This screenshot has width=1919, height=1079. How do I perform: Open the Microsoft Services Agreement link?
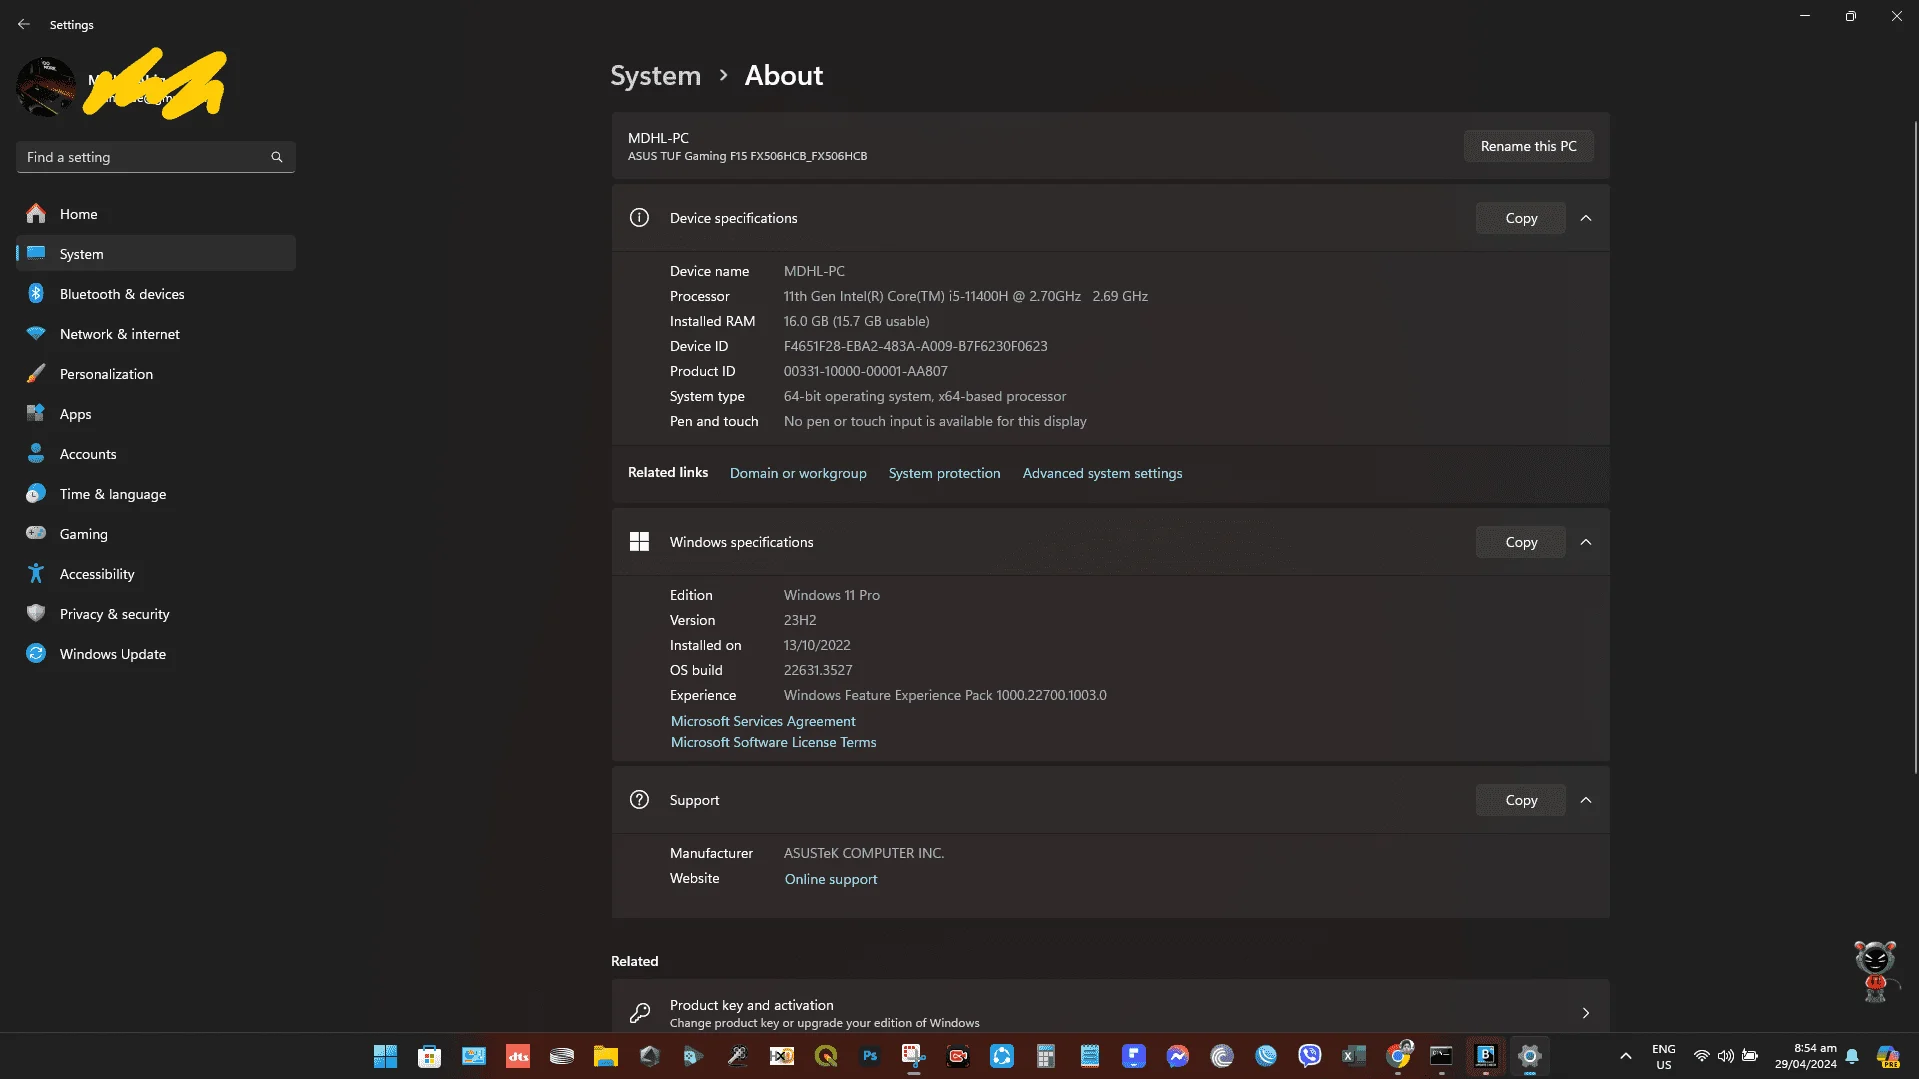763,721
